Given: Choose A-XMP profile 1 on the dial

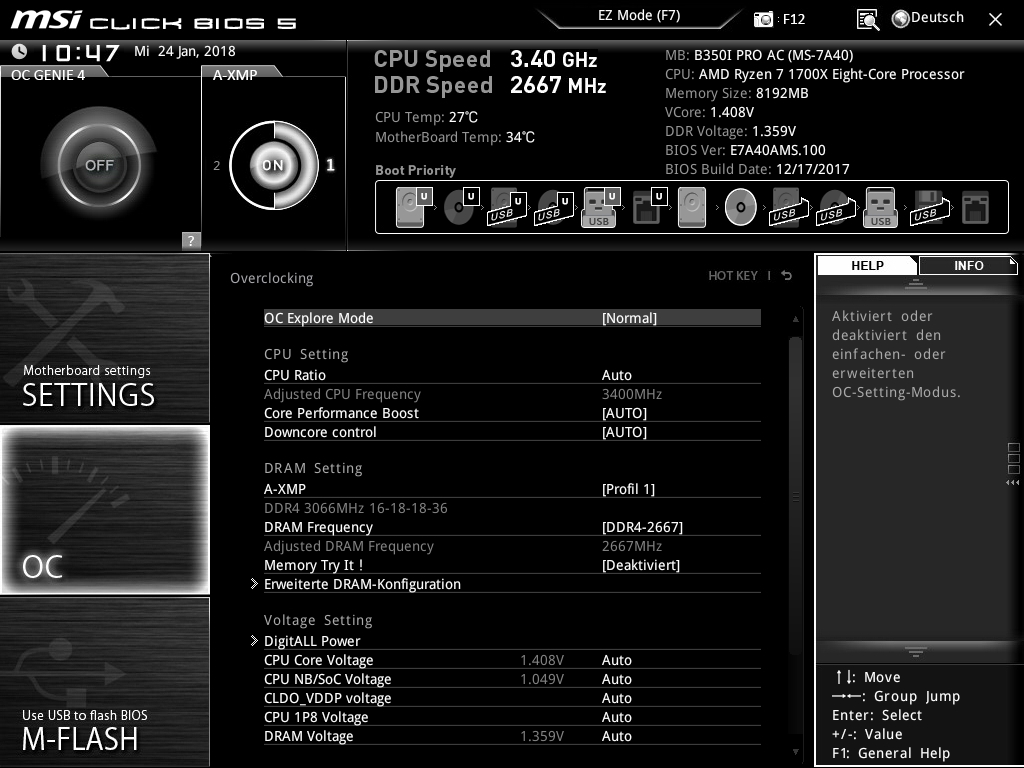Looking at the screenshot, I should [330, 165].
